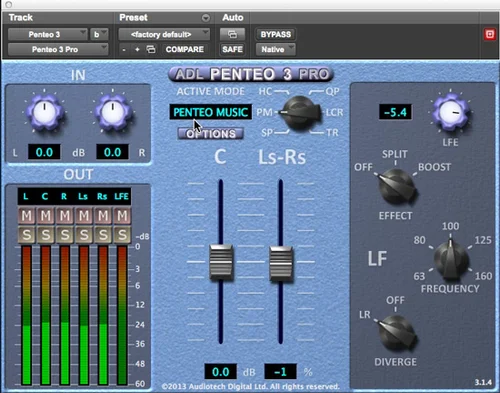The height and width of the screenshot is (393, 500).
Task: Select PM active mode position
Action: [264, 113]
